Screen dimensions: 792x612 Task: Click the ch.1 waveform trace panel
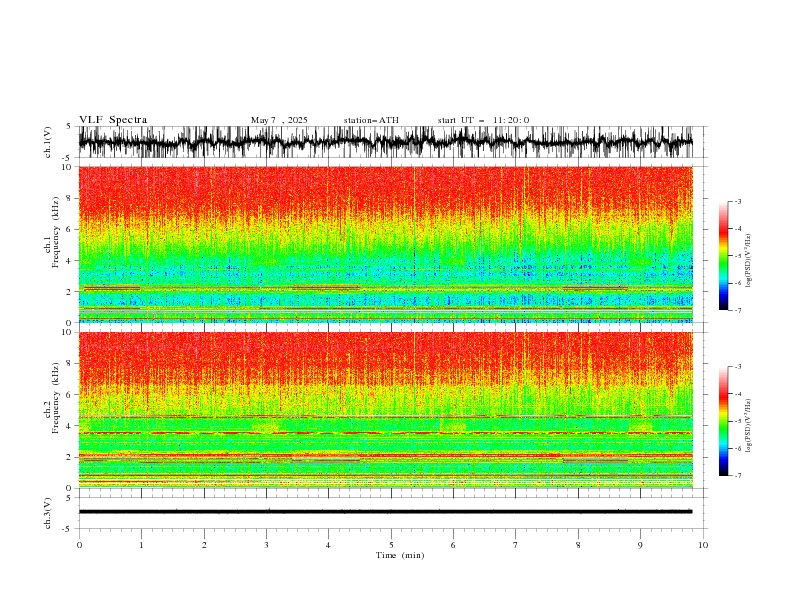[385, 142]
